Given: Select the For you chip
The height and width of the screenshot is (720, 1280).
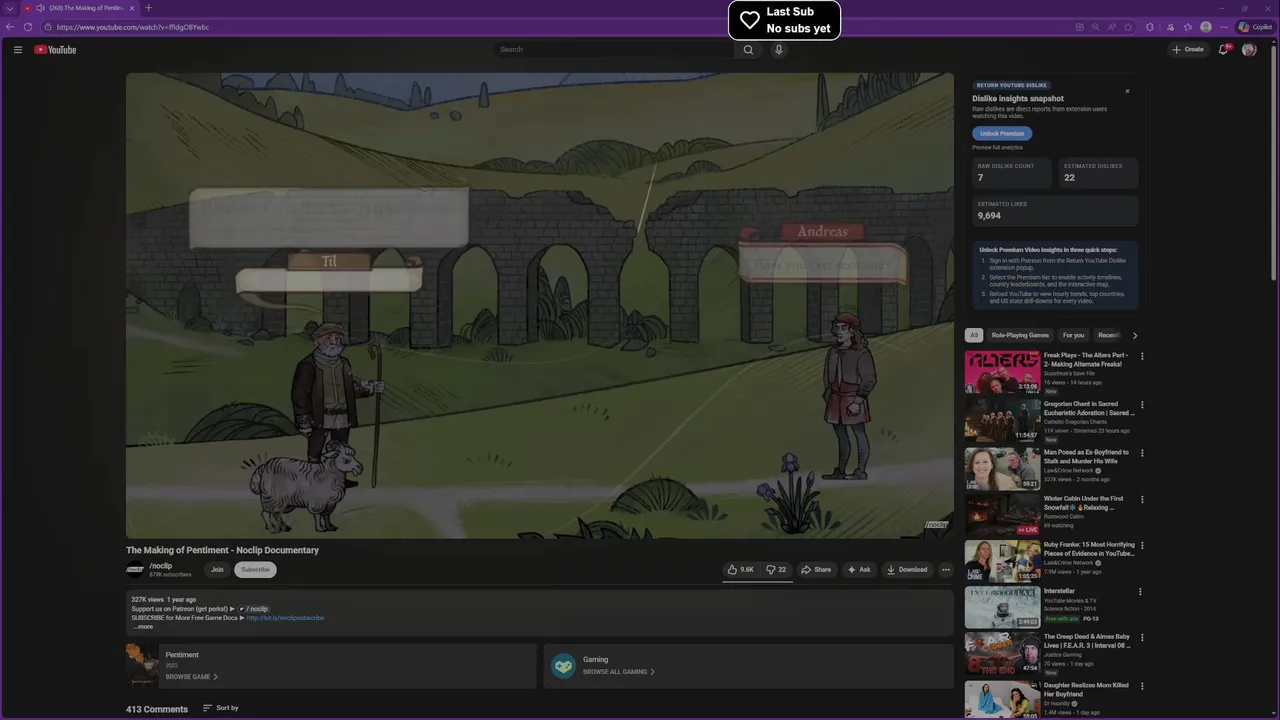Looking at the screenshot, I should 1073,335.
